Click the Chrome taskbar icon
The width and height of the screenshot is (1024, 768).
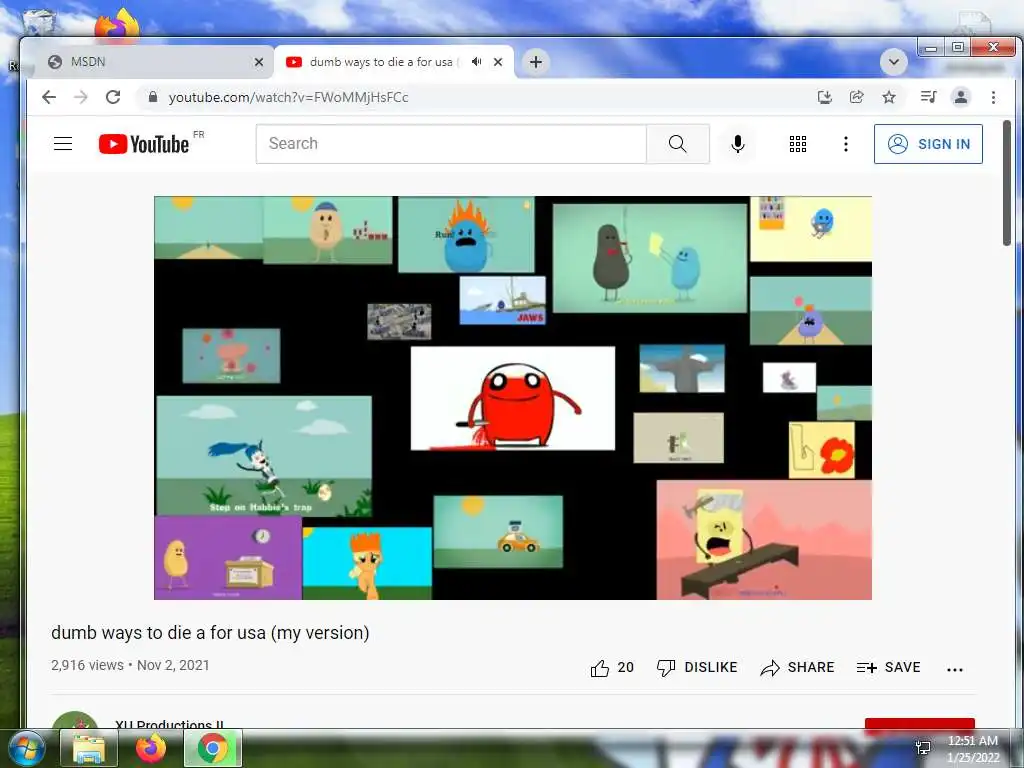(x=213, y=748)
